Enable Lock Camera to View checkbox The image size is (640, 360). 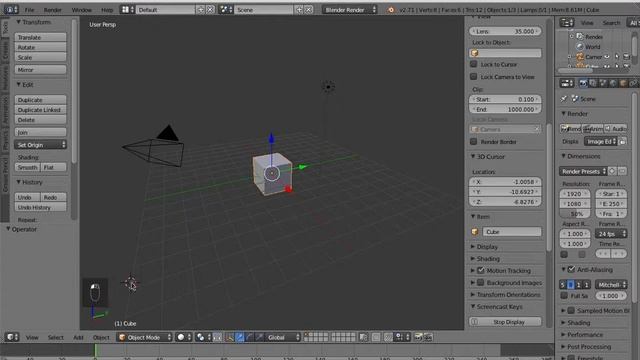tap(473, 76)
